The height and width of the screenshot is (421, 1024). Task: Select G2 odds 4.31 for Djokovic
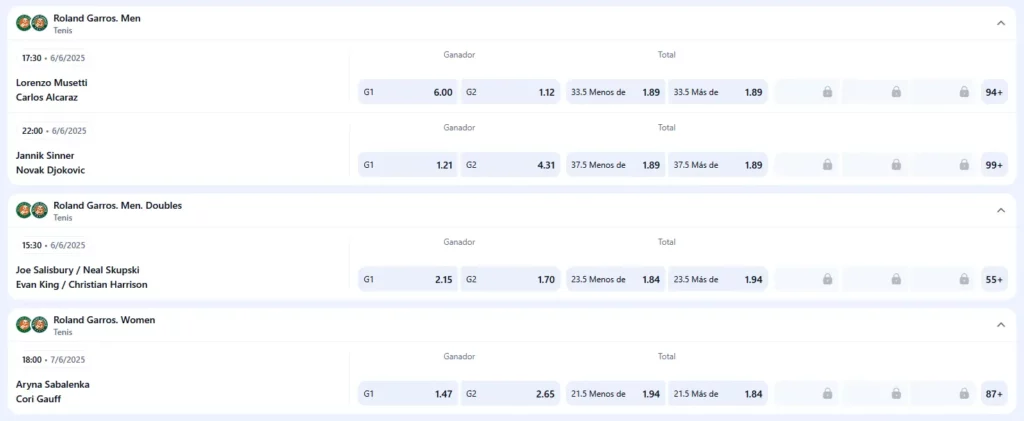(x=510, y=165)
